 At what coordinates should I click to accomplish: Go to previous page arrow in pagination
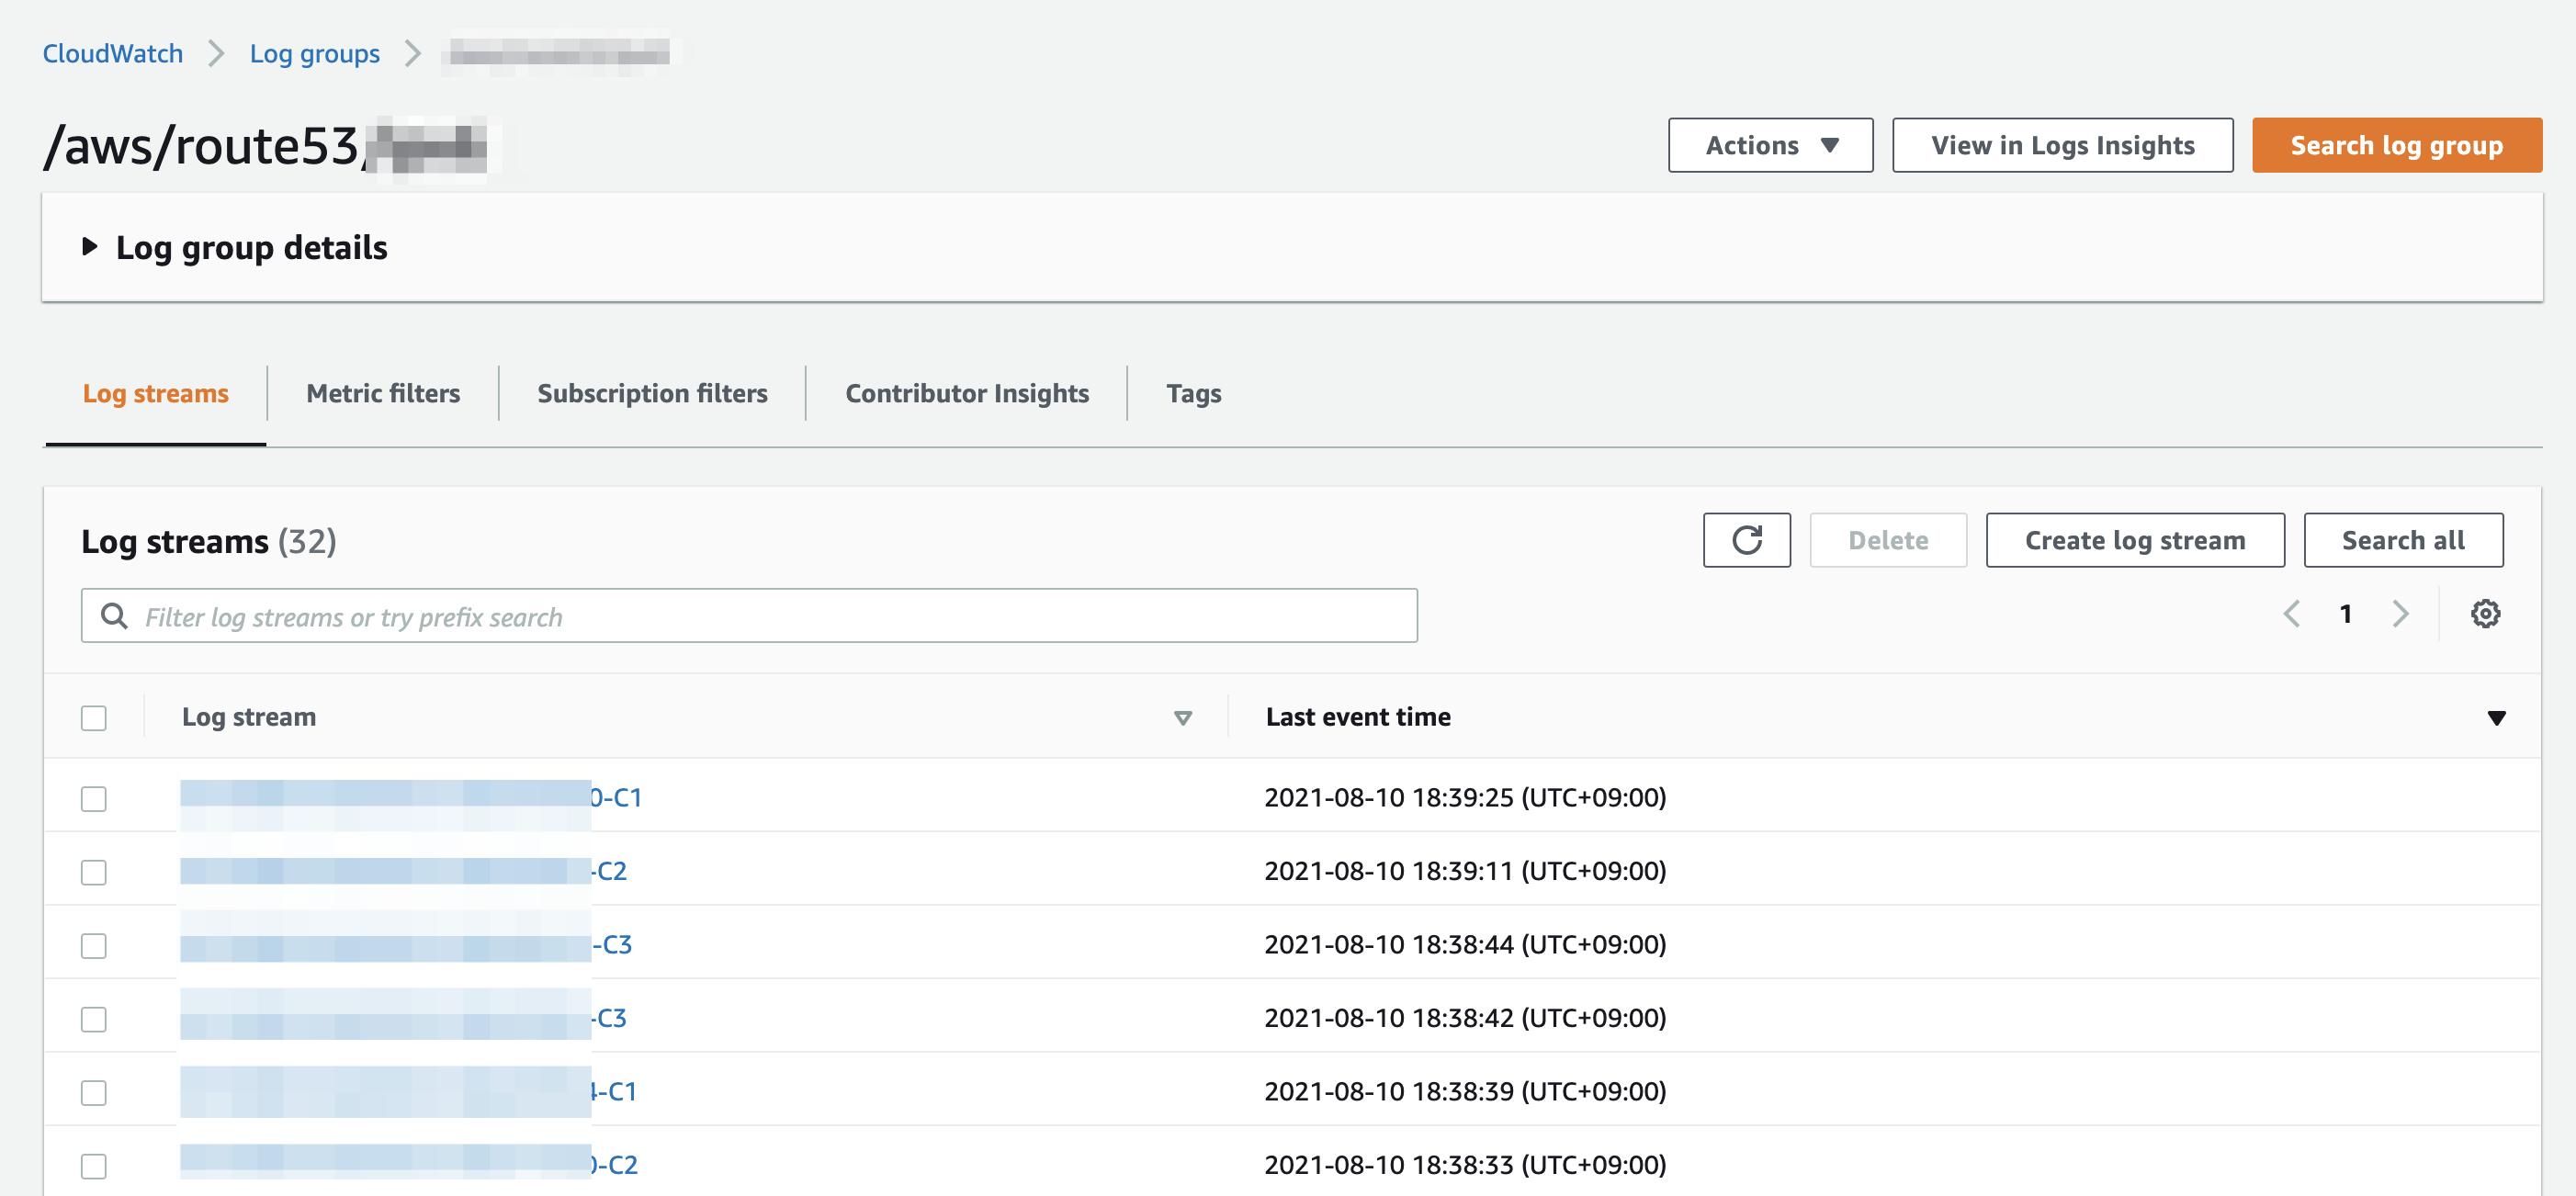2292,613
